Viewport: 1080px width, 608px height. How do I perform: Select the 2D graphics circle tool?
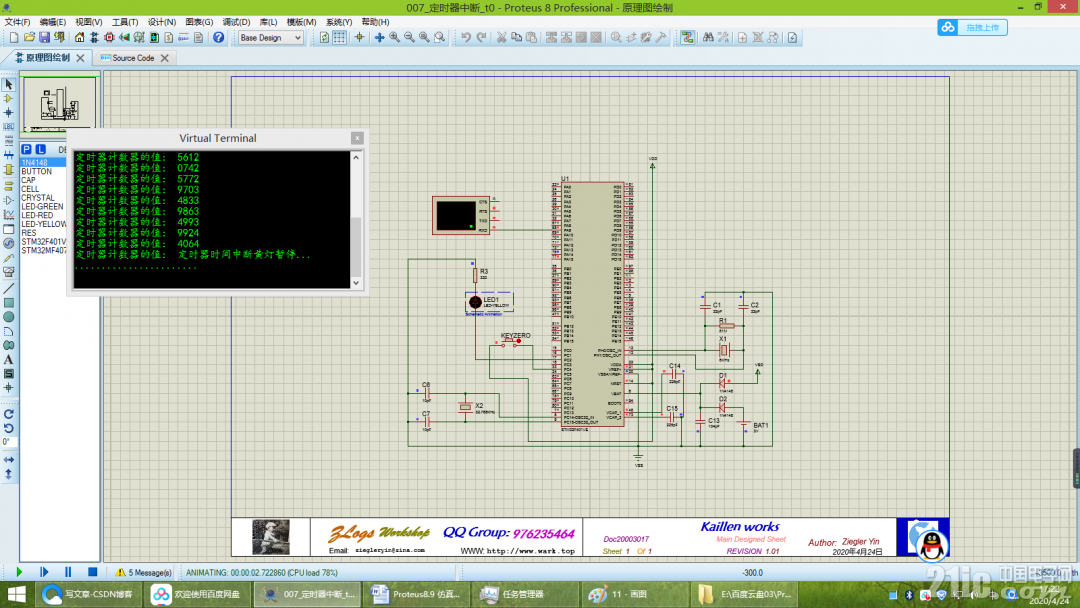tap(8, 317)
